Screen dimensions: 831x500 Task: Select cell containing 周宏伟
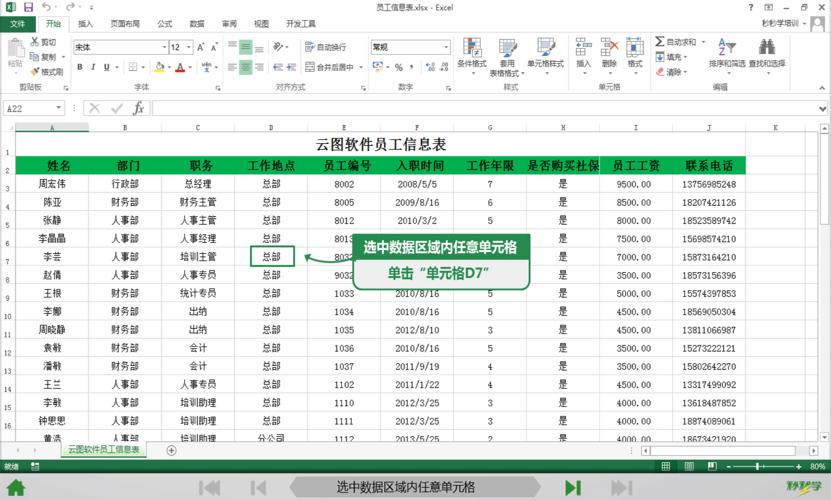point(52,184)
